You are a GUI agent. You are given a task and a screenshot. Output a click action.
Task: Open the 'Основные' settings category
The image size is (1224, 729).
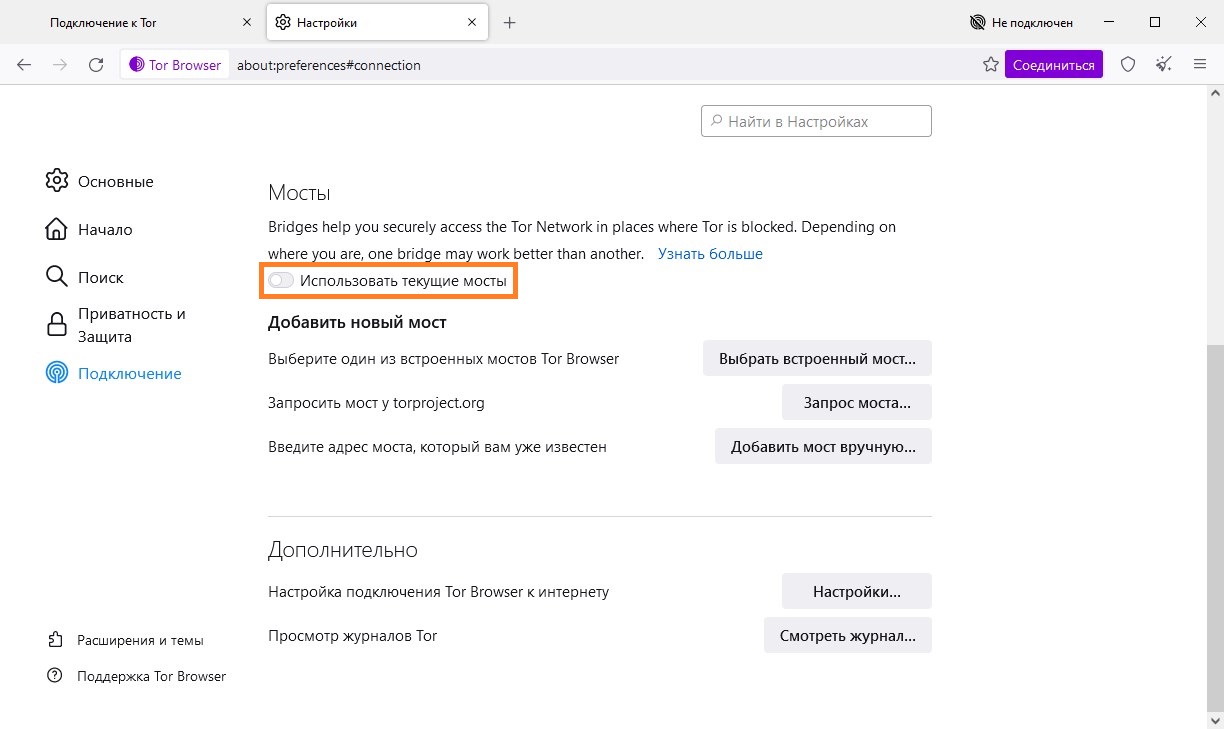coord(100,181)
